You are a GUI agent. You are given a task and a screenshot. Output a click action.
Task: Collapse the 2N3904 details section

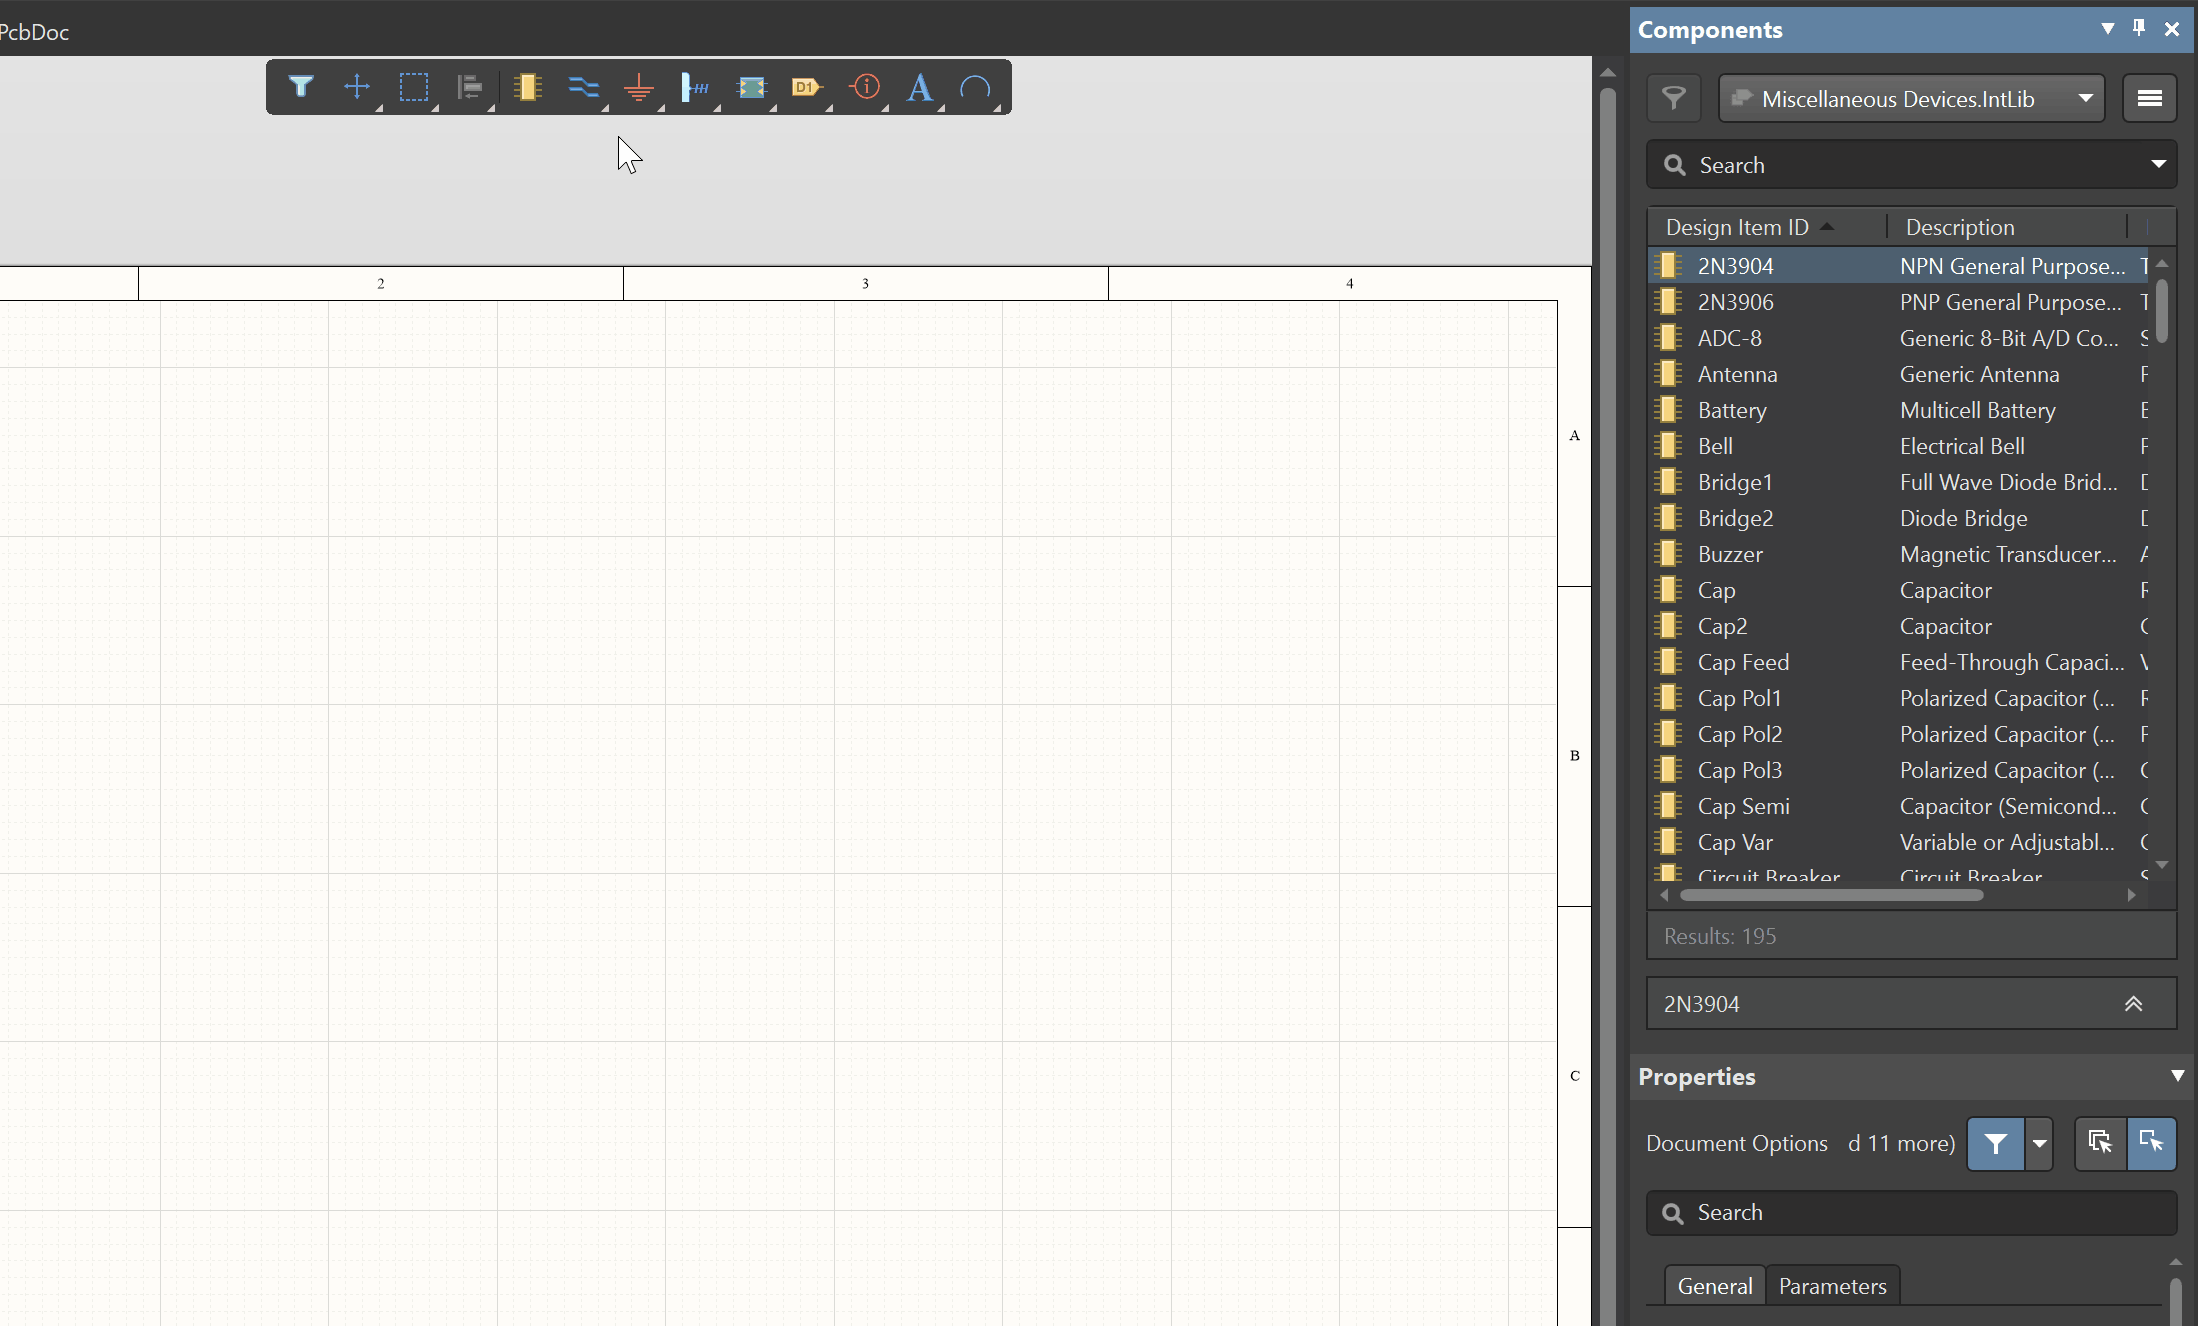click(2133, 1004)
